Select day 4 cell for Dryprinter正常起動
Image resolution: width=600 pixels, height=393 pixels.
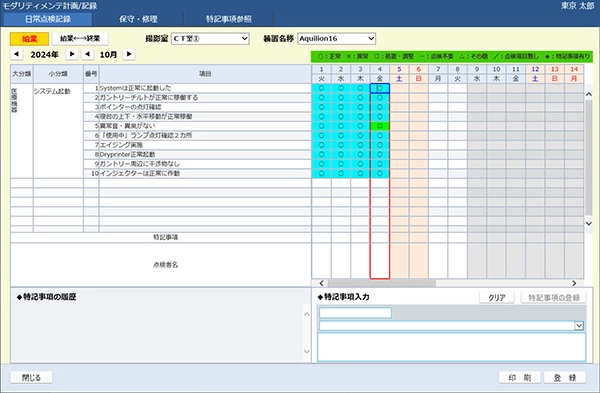380,155
